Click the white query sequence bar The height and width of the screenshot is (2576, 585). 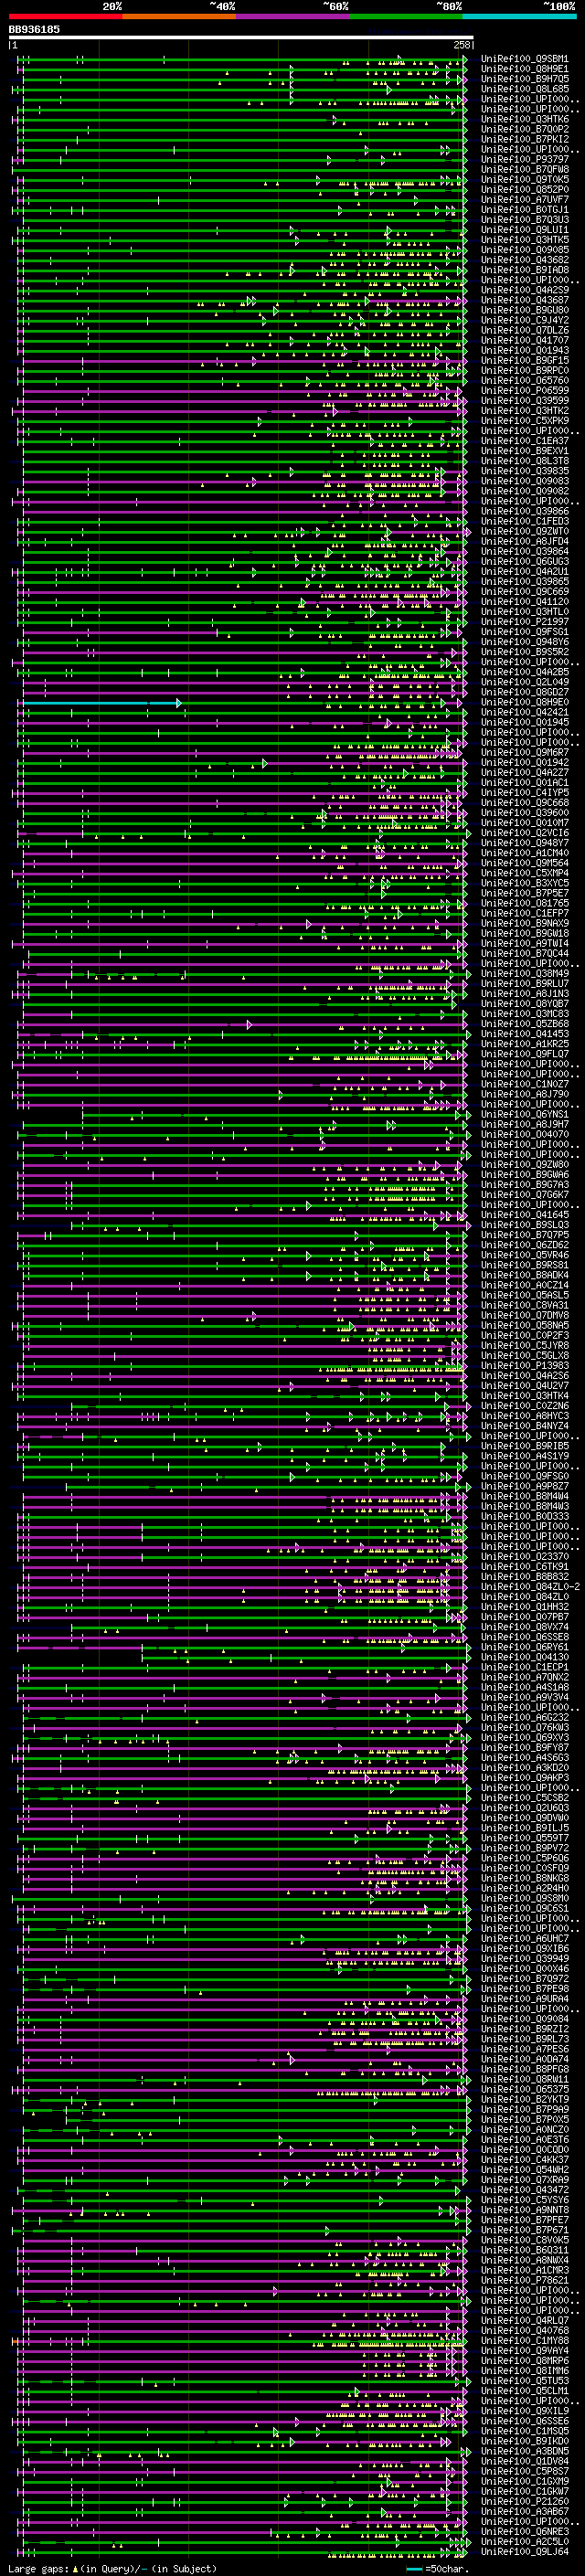[241, 37]
